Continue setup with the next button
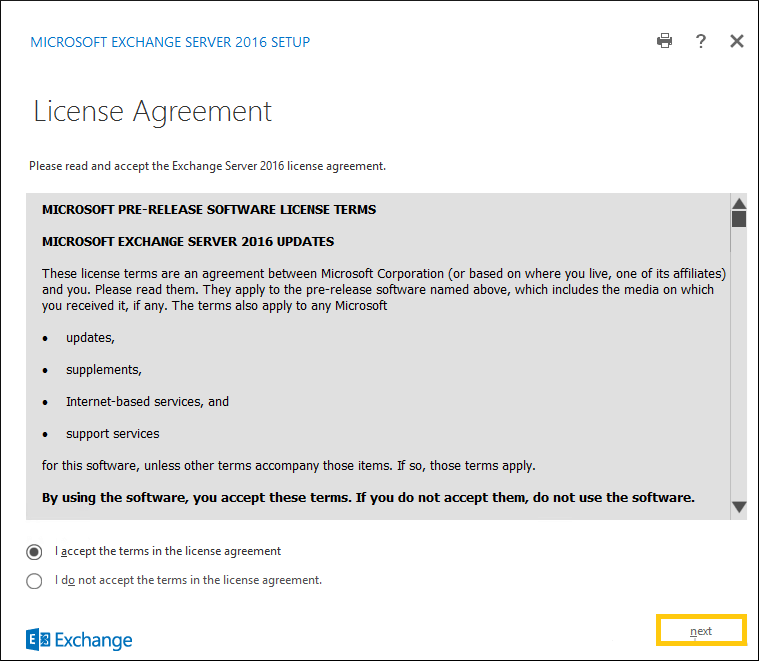 pyautogui.click(x=701, y=631)
